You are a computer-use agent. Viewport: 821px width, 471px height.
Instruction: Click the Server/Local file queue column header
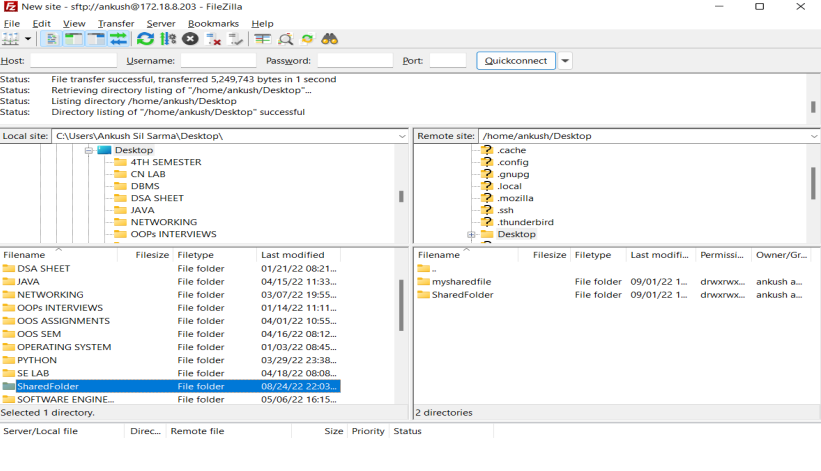tap(62, 431)
